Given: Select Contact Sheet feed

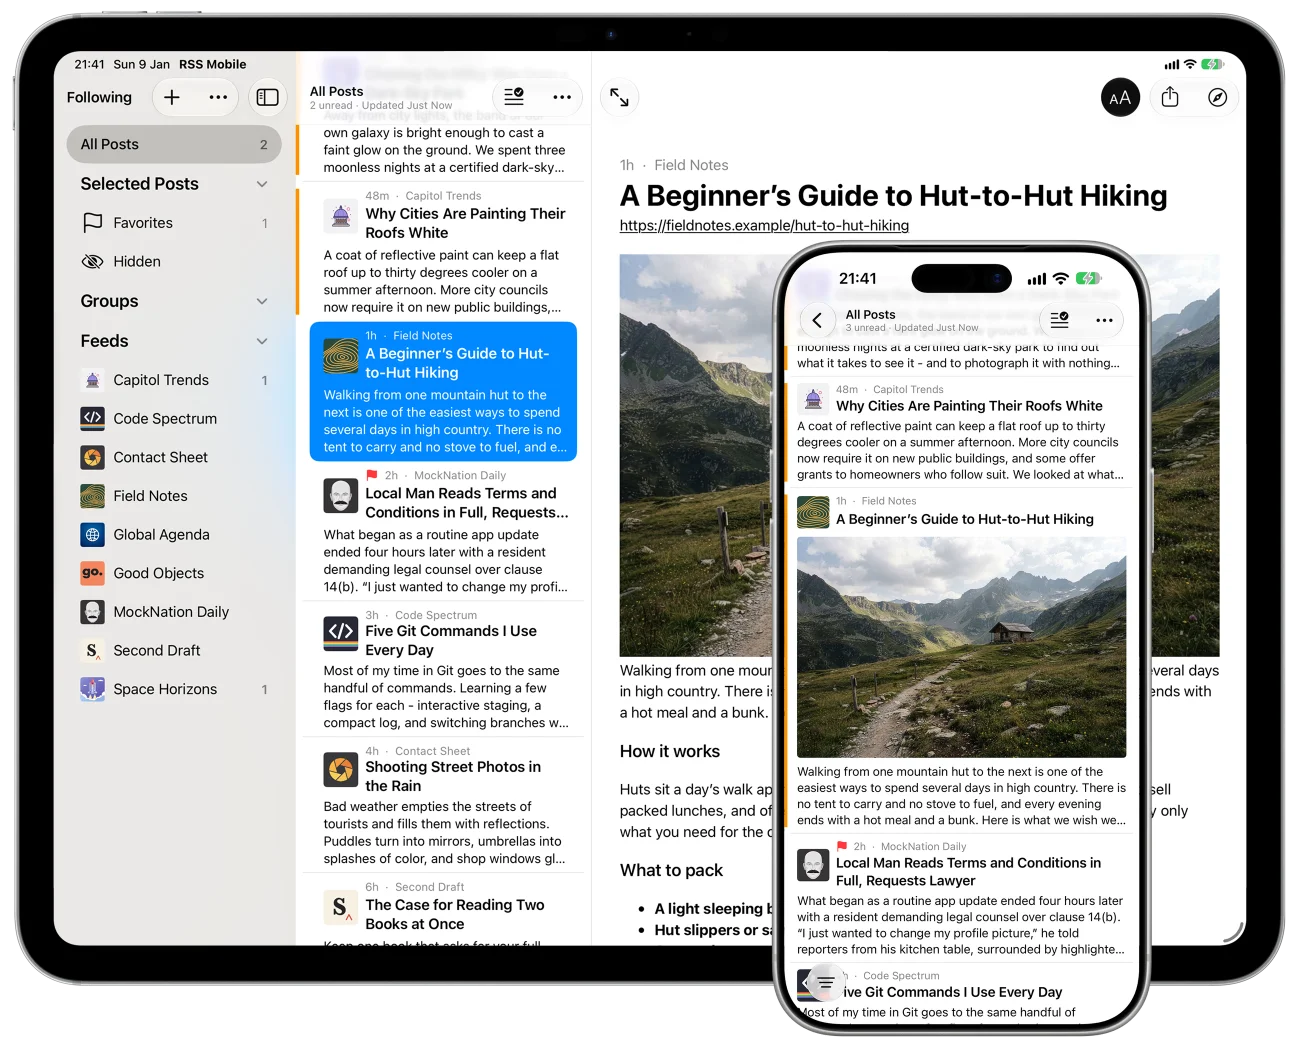Looking at the screenshot, I should click(x=175, y=457).
